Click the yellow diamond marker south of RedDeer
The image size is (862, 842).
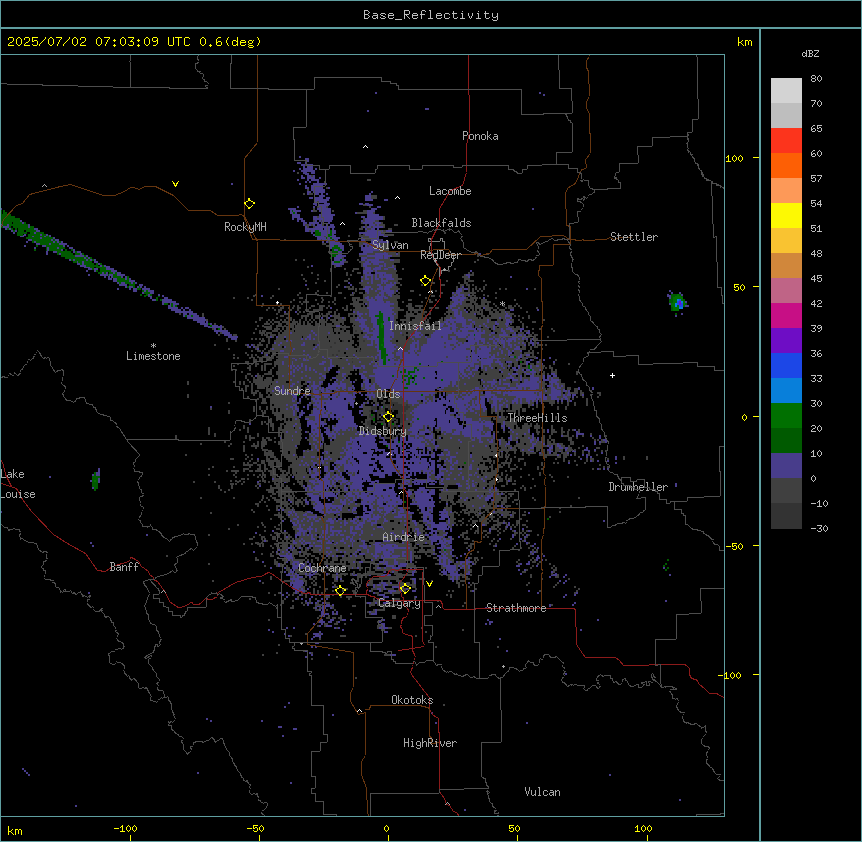point(426,281)
